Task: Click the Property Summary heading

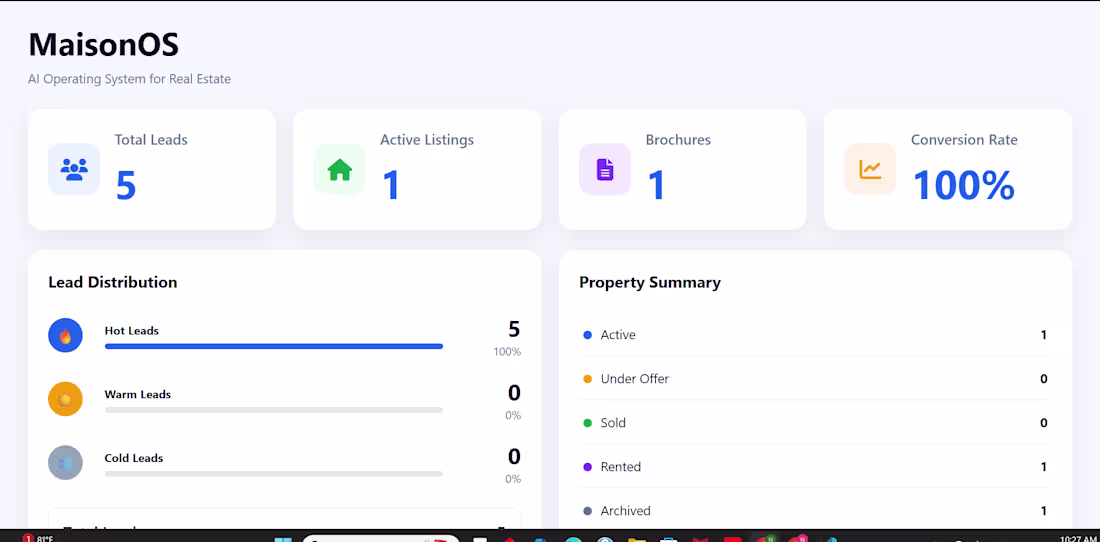Action: point(650,283)
